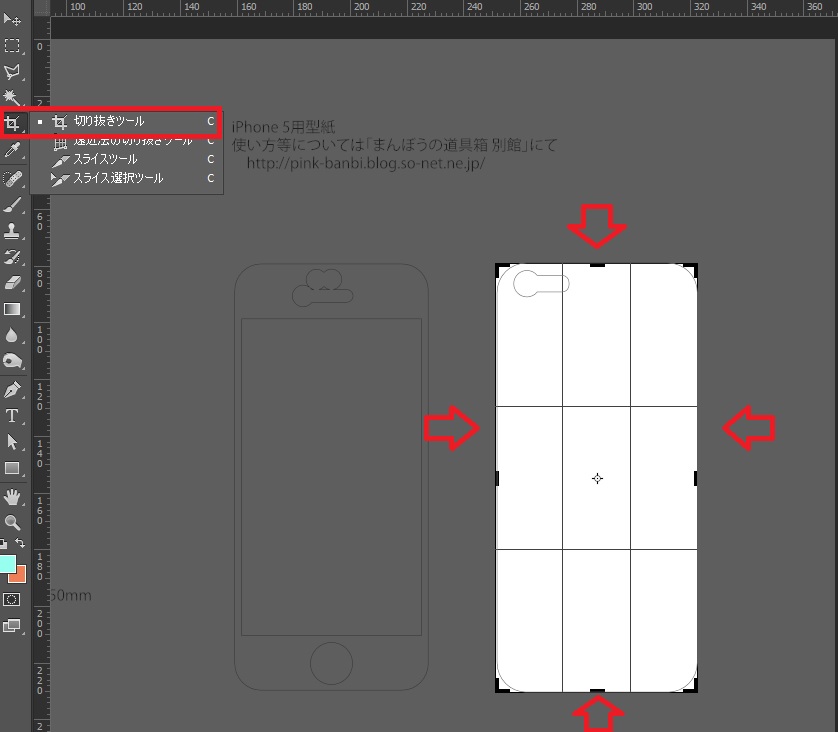Select the Eyedropper tool
This screenshot has width=838, height=732.
point(12,150)
